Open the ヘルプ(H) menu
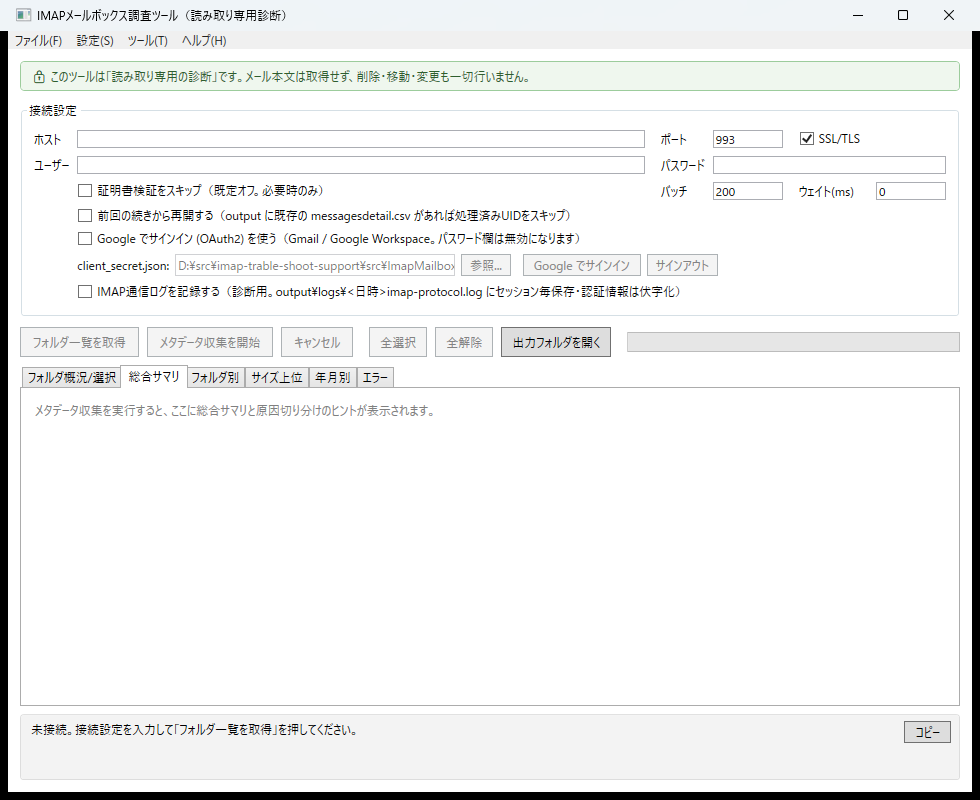Viewport: 980px width, 800px height. point(204,41)
